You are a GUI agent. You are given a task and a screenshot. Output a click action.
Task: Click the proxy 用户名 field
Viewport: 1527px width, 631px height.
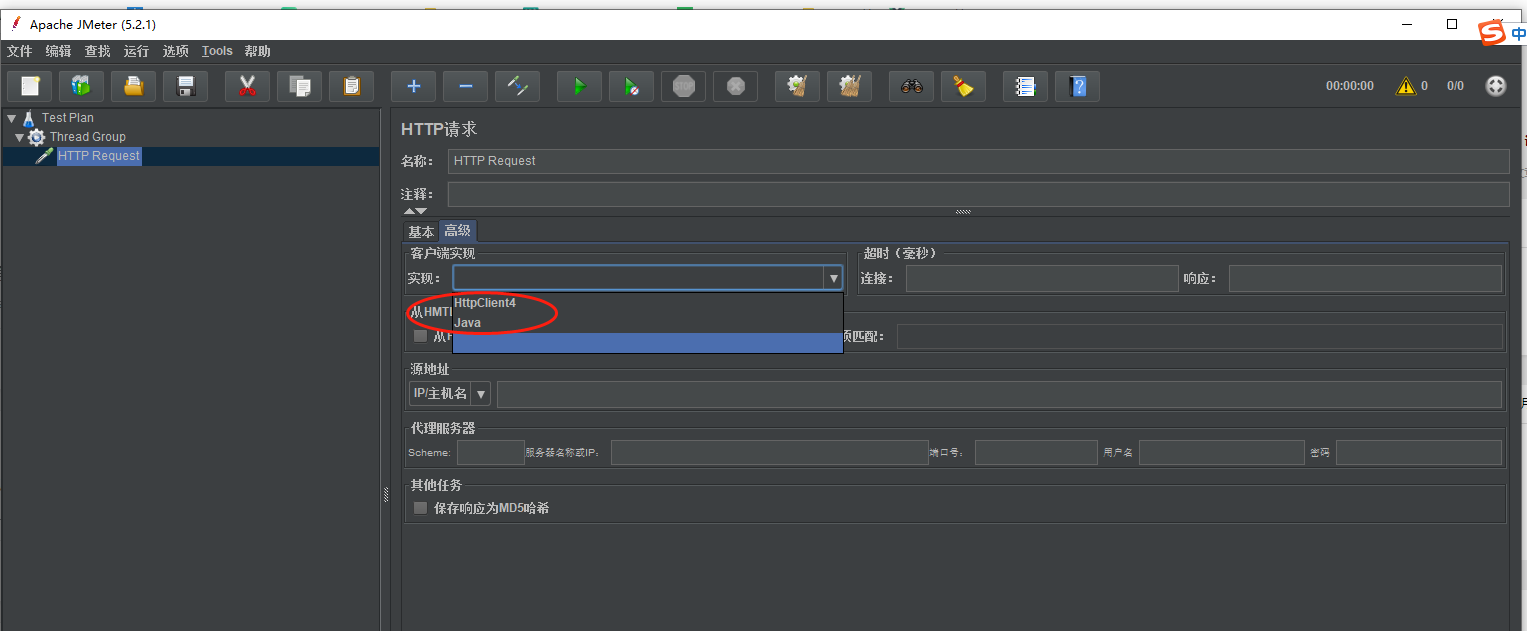1222,453
